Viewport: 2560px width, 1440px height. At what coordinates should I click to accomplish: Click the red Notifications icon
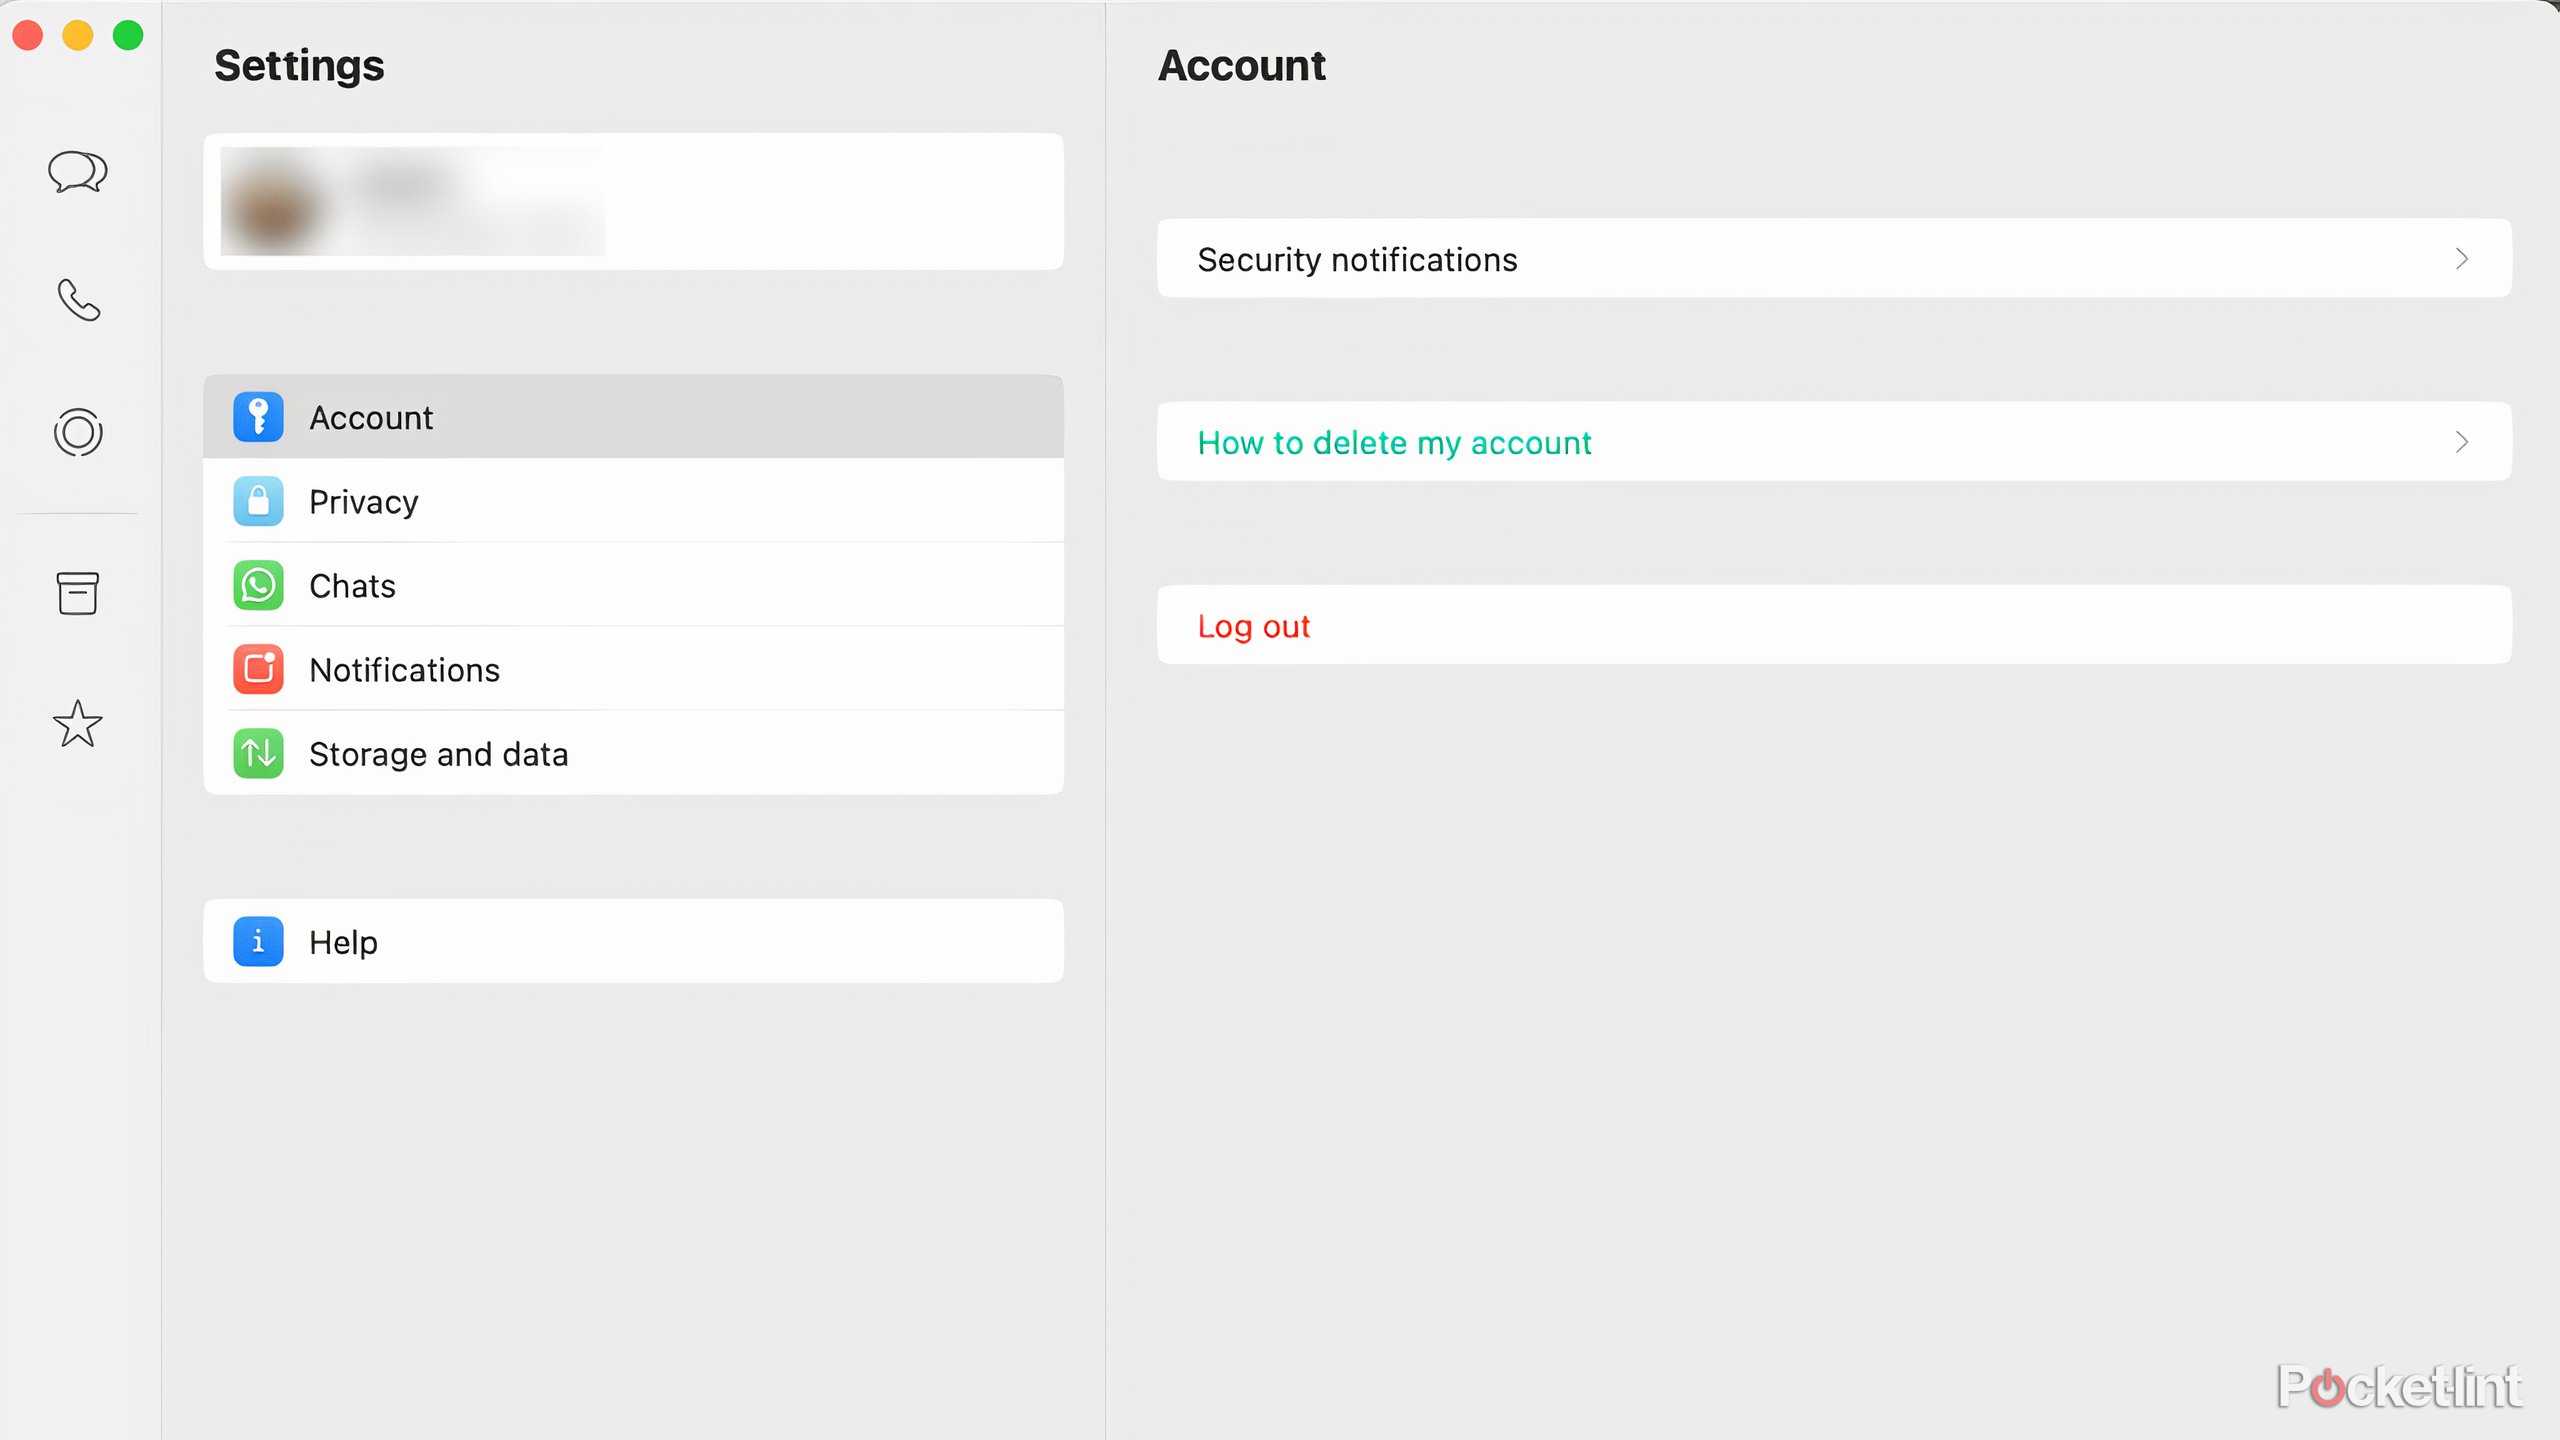[258, 669]
